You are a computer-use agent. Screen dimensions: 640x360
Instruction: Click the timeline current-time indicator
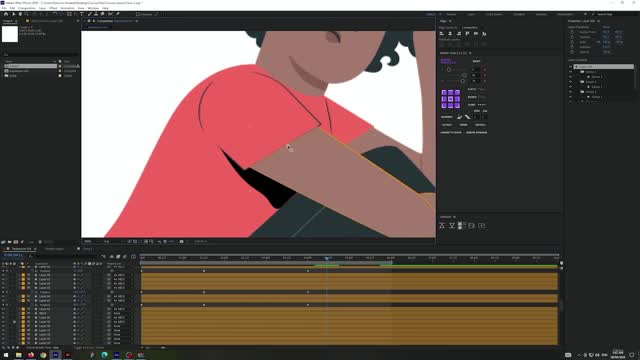327,258
